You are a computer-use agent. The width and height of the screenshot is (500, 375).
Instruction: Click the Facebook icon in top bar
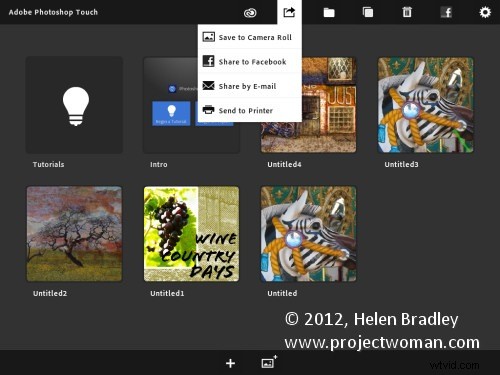(446, 13)
